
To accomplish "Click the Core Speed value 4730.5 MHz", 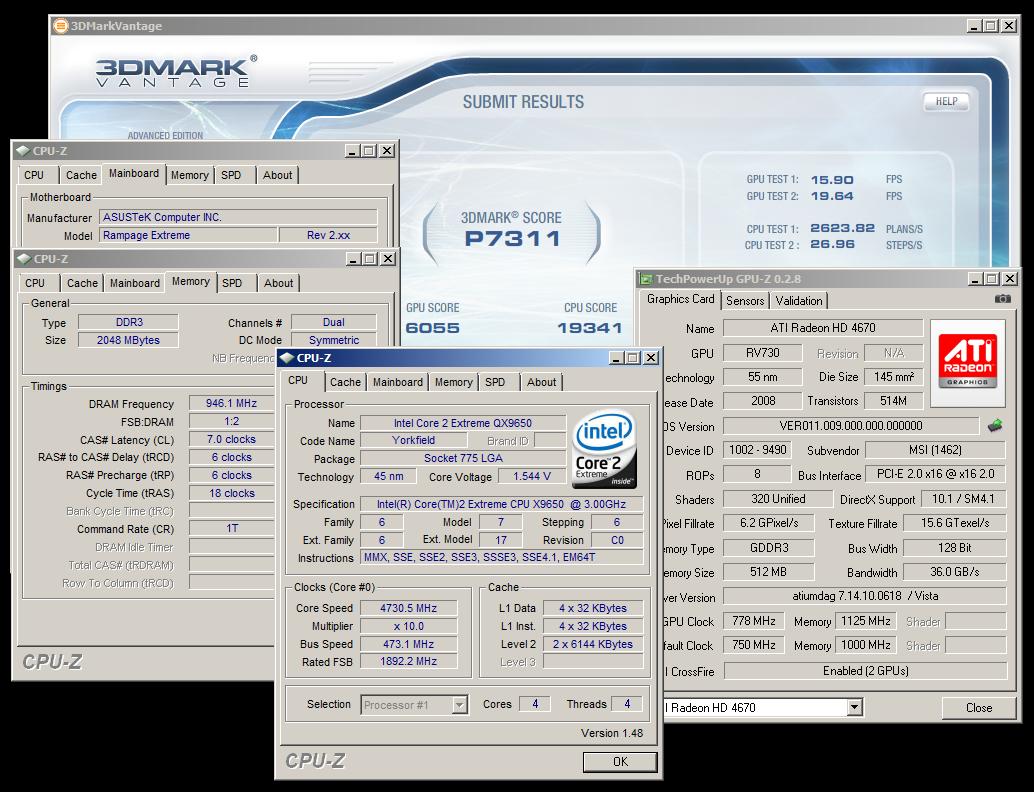I will [x=408, y=608].
